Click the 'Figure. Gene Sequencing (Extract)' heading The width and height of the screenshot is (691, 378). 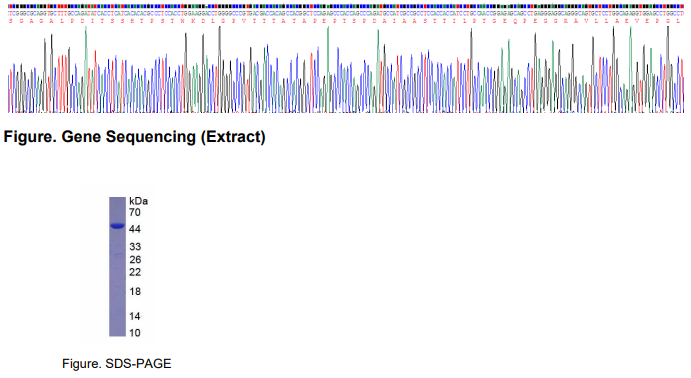(134, 137)
